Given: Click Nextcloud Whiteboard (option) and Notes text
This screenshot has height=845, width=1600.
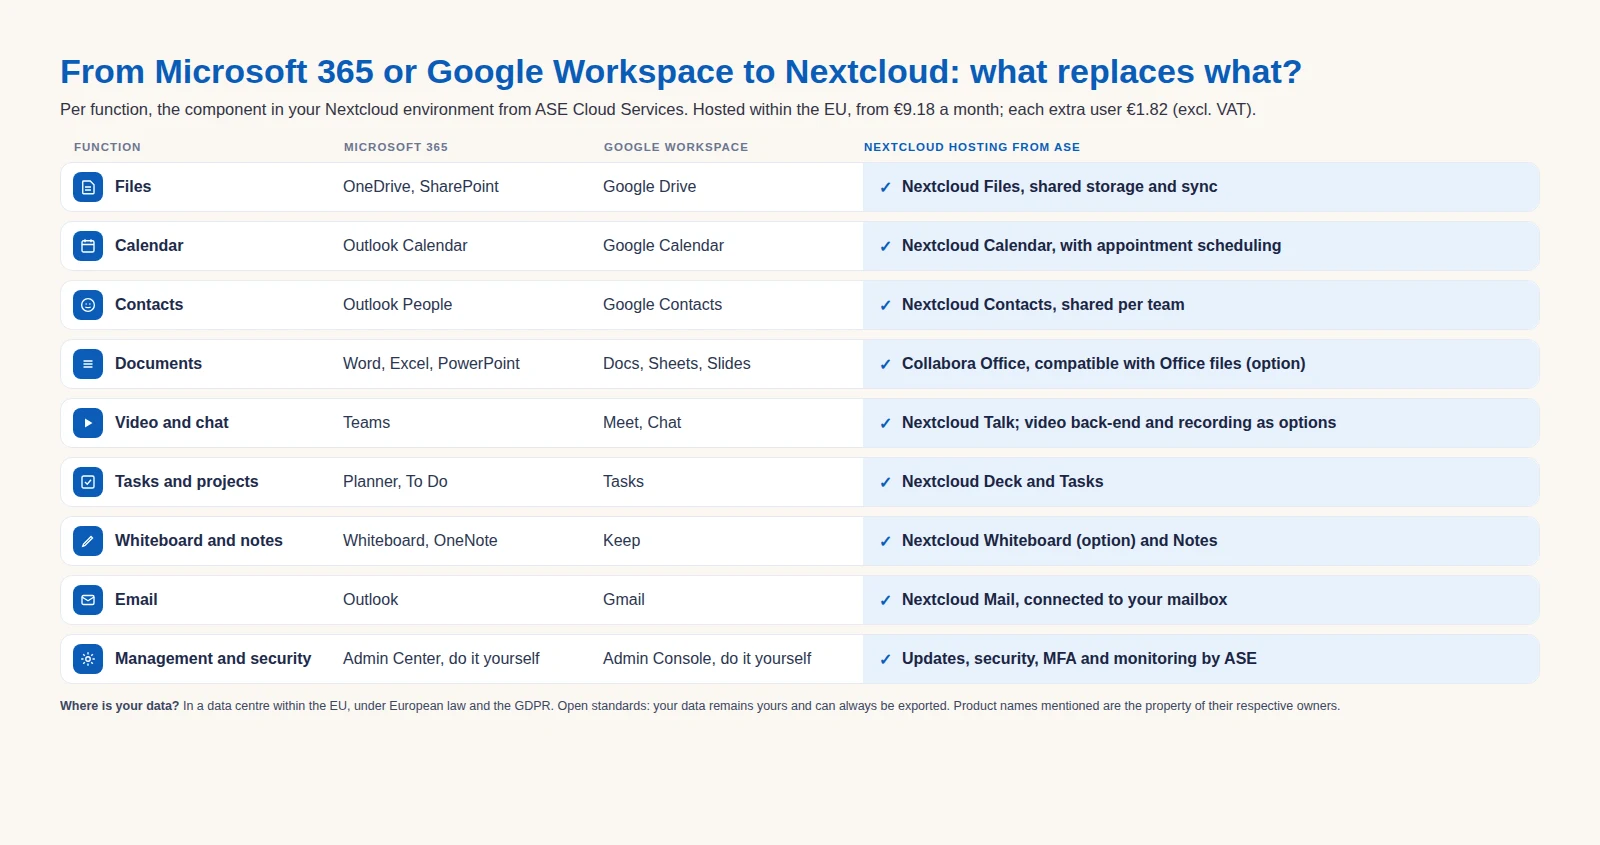Looking at the screenshot, I should coord(1060,541).
